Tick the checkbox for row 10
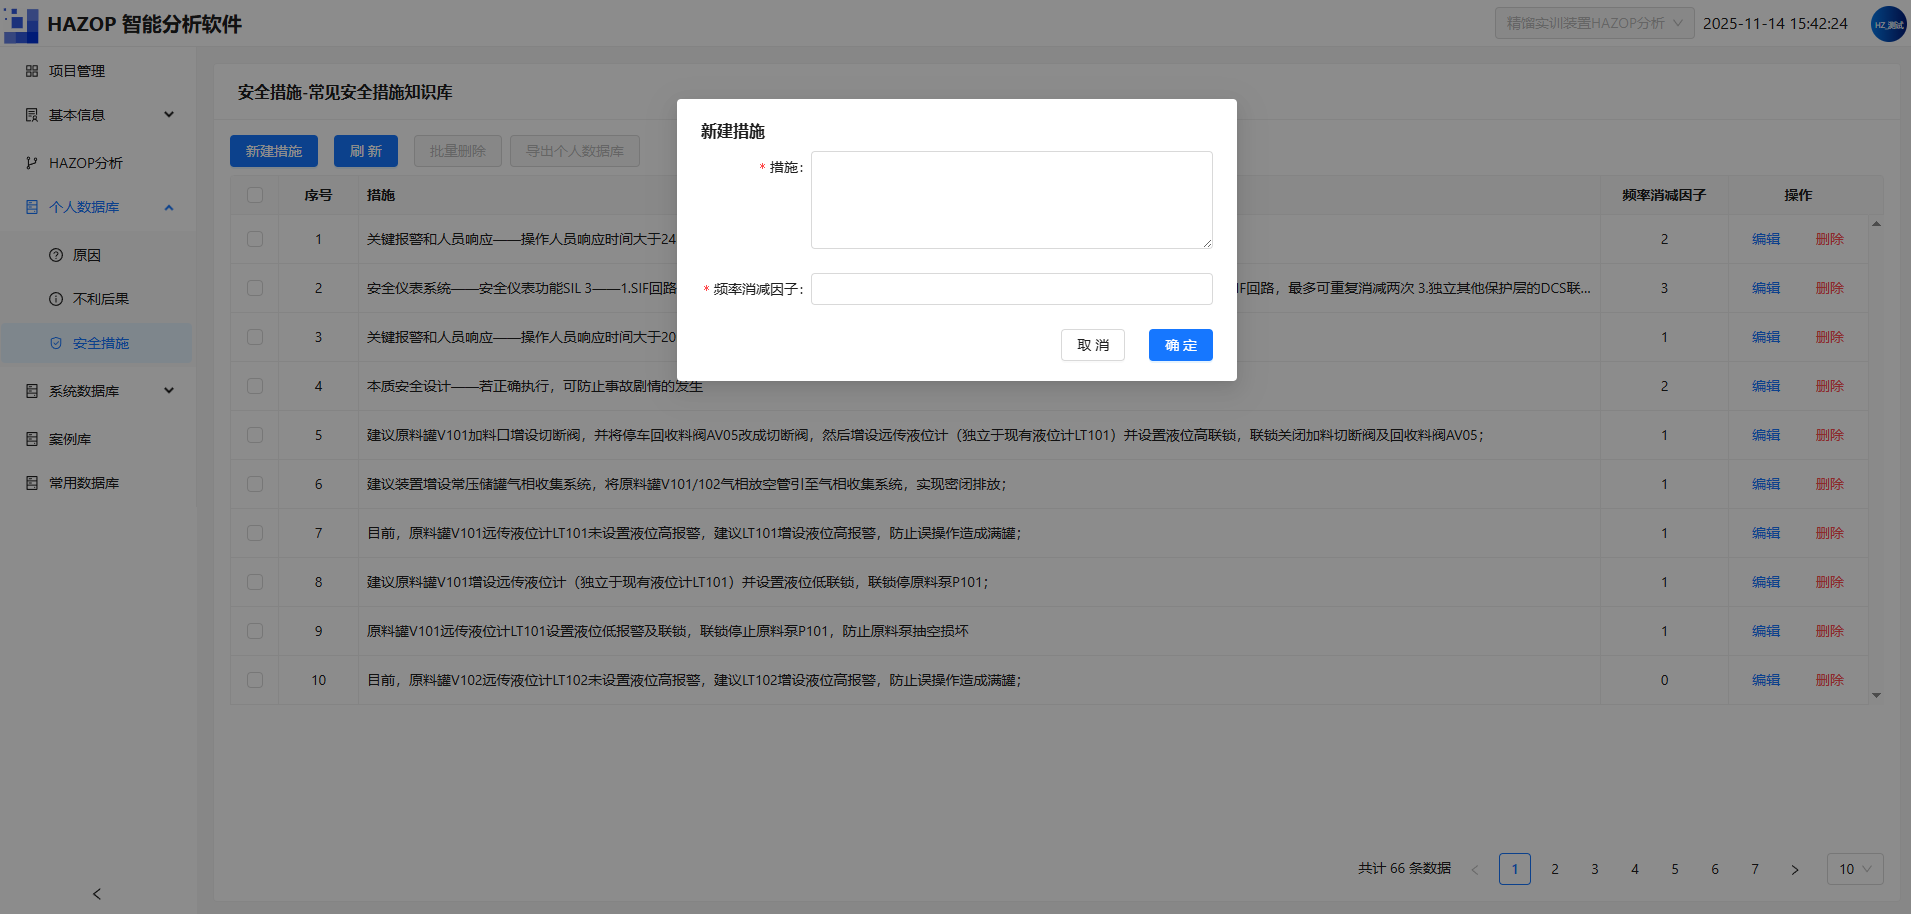The height and width of the screenshot is (914, 1911). 255,680
